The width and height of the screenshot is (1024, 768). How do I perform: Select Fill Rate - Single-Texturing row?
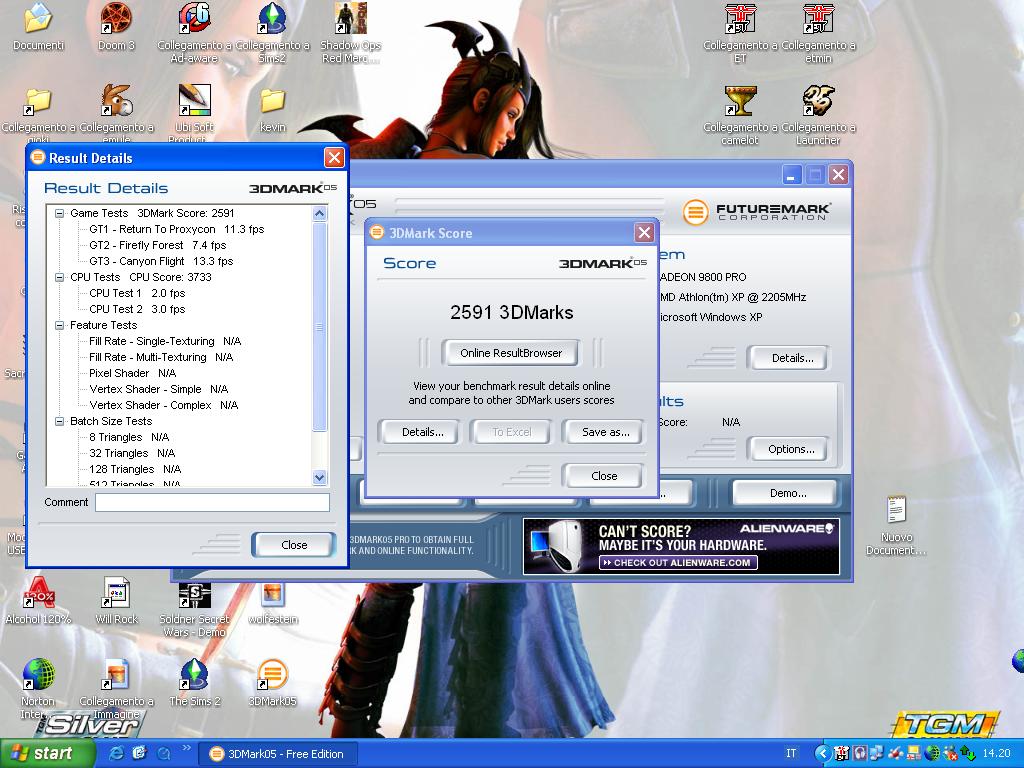(x=165, y=341)
